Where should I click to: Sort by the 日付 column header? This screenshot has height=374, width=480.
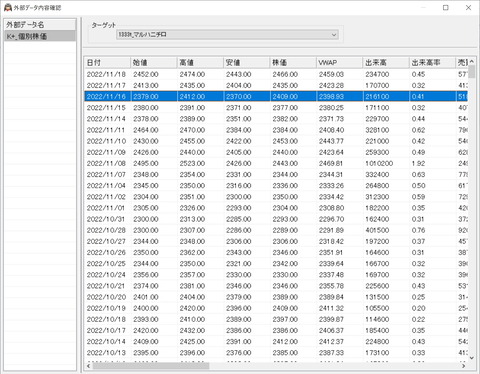point(107,62)
